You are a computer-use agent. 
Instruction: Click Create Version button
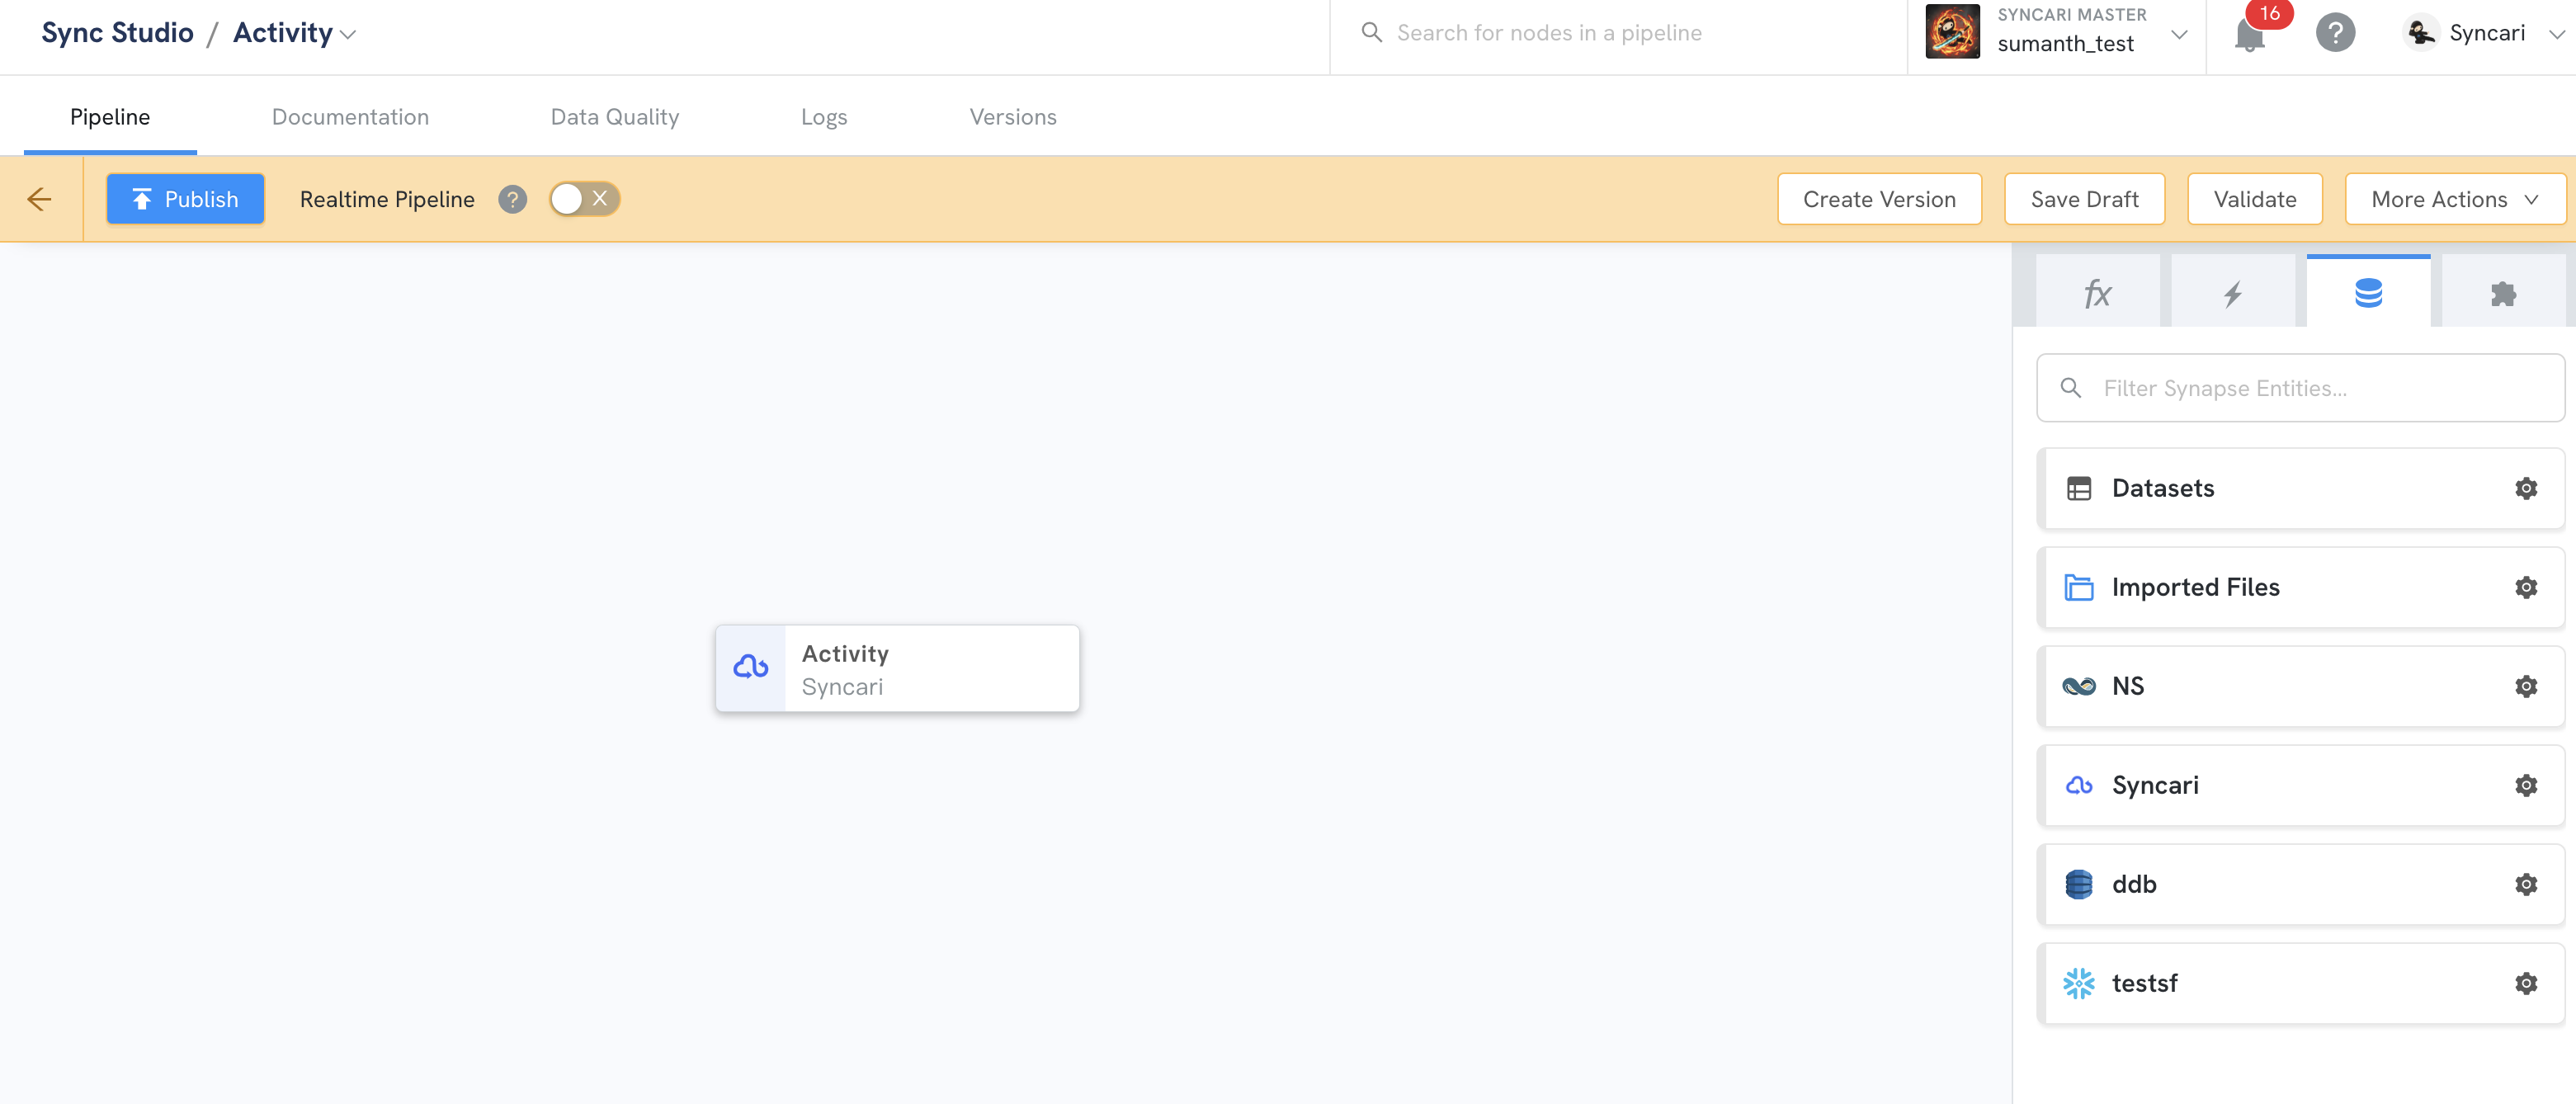tap(1879, 199)
